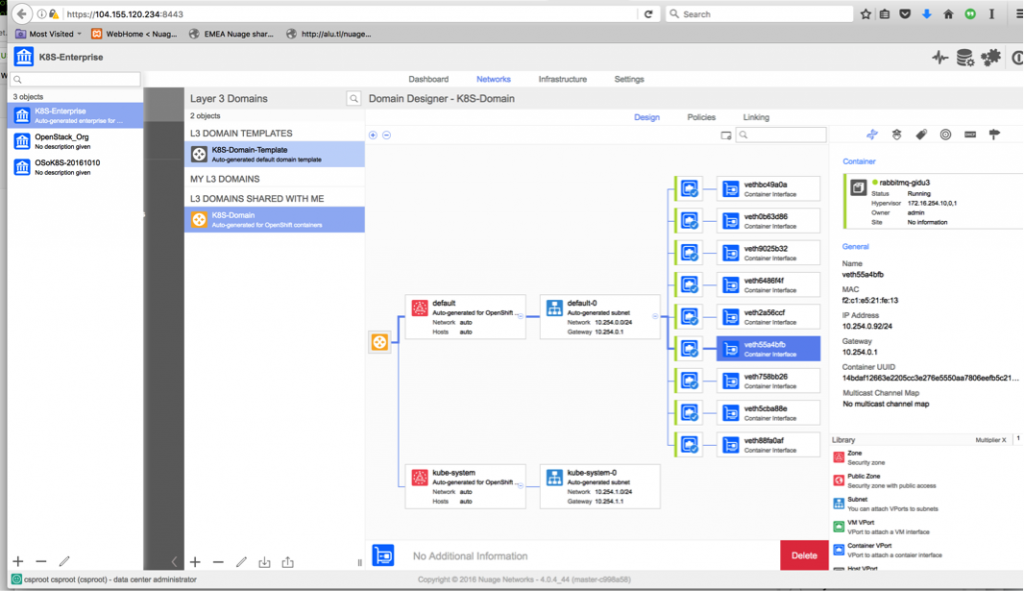The width and height of the screenshot is (1024, 591).
Task: Add a new L3 domain
Action: (195, 562)
